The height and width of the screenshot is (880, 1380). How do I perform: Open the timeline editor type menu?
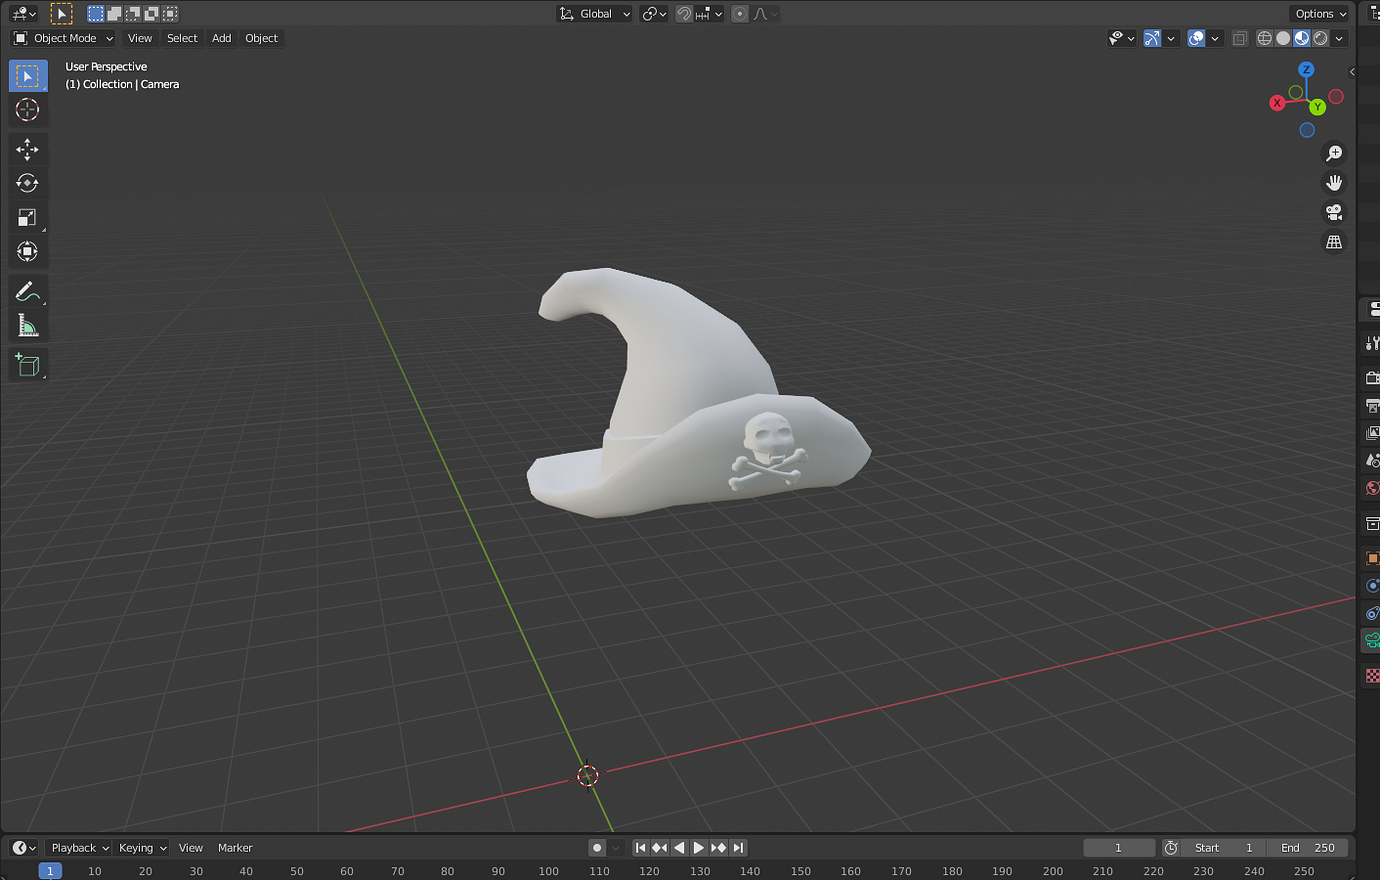click(24, 848)
